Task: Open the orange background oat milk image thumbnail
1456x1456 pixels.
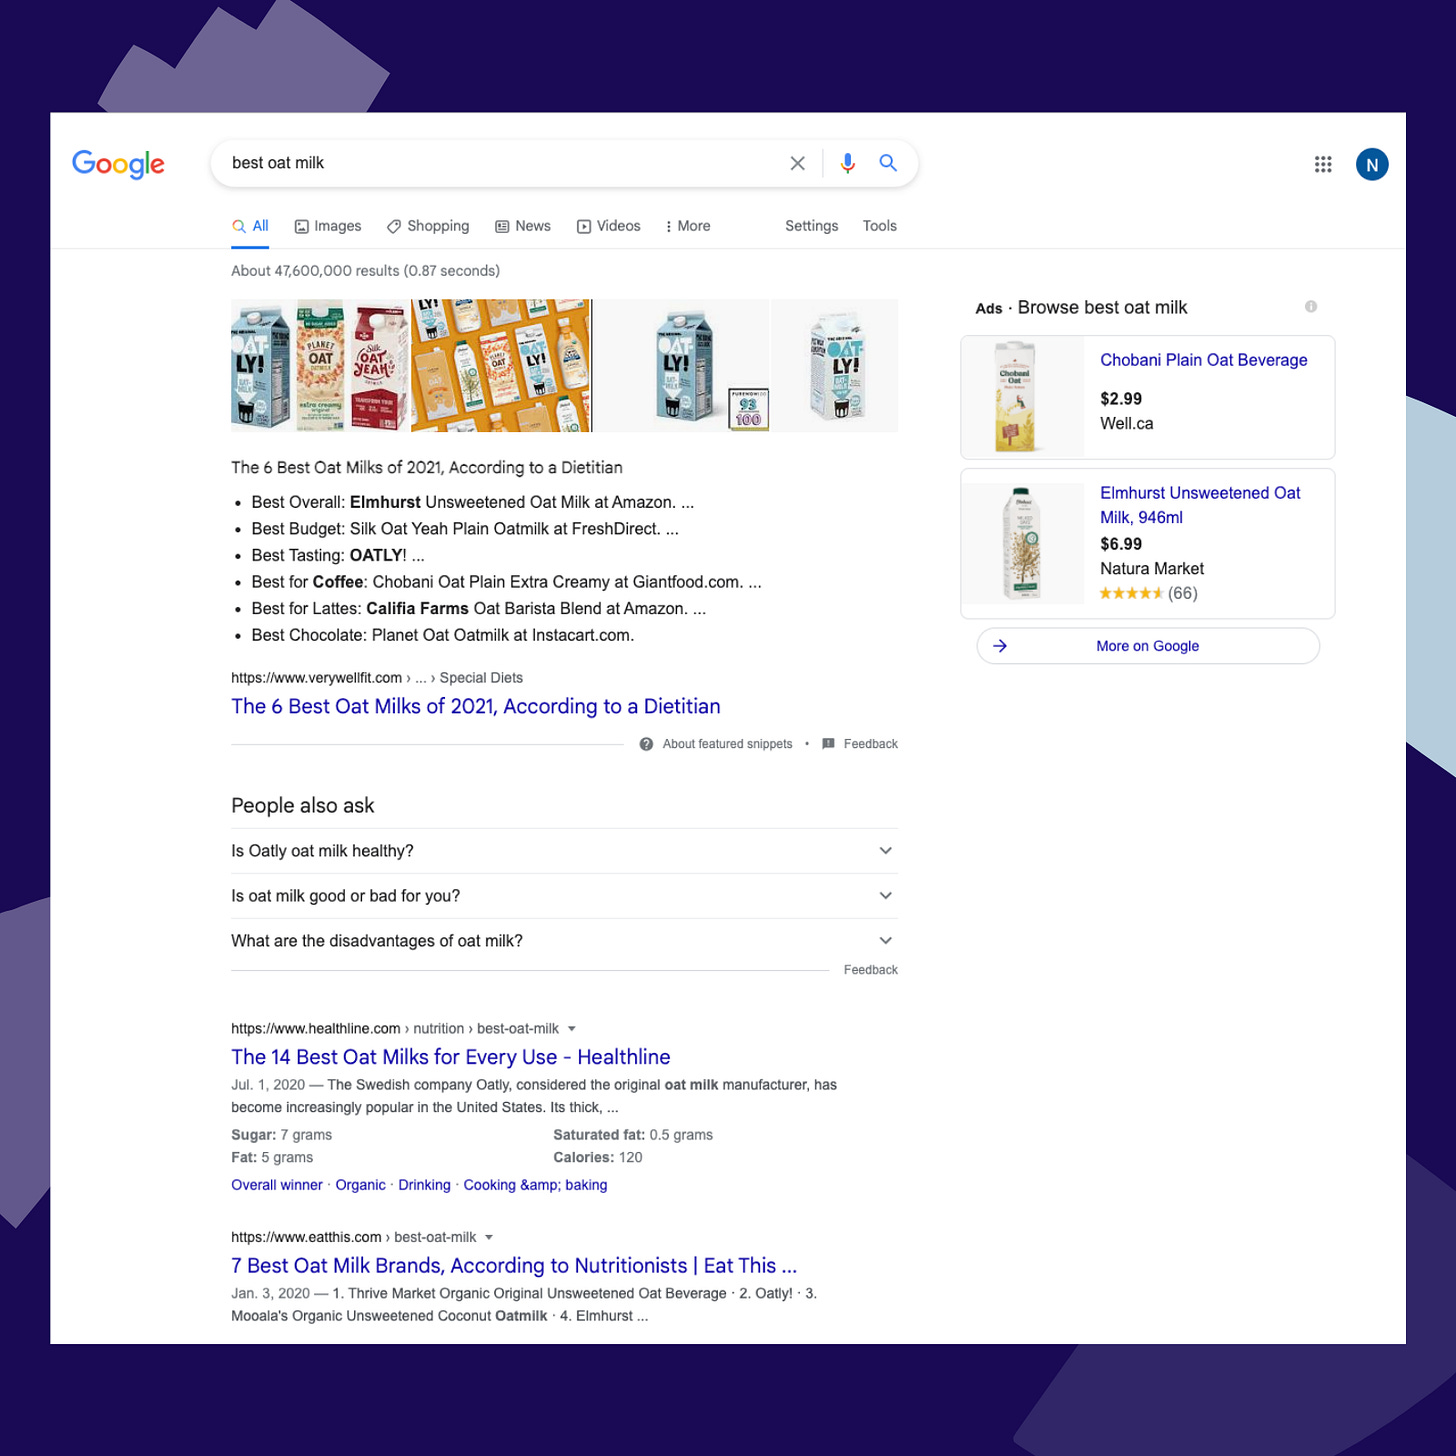Action: click(501, 365)
